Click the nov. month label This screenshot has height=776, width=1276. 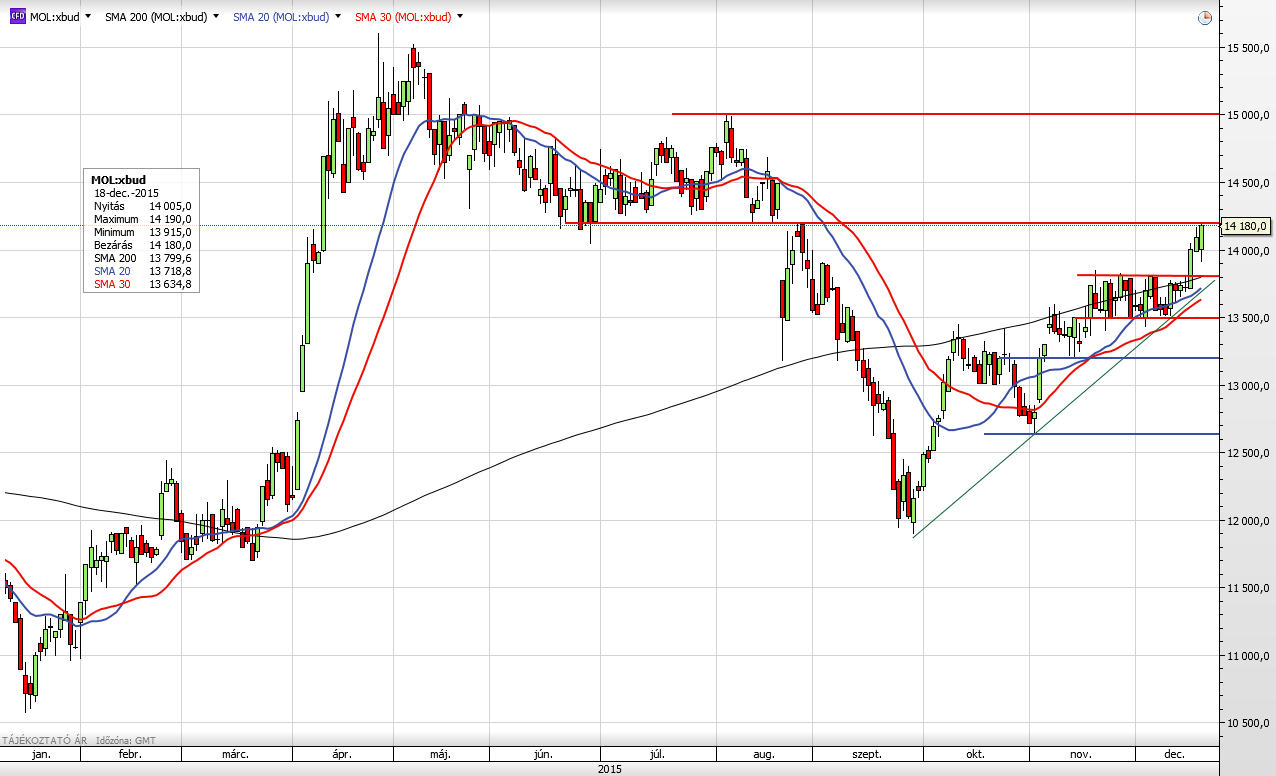1083,754
